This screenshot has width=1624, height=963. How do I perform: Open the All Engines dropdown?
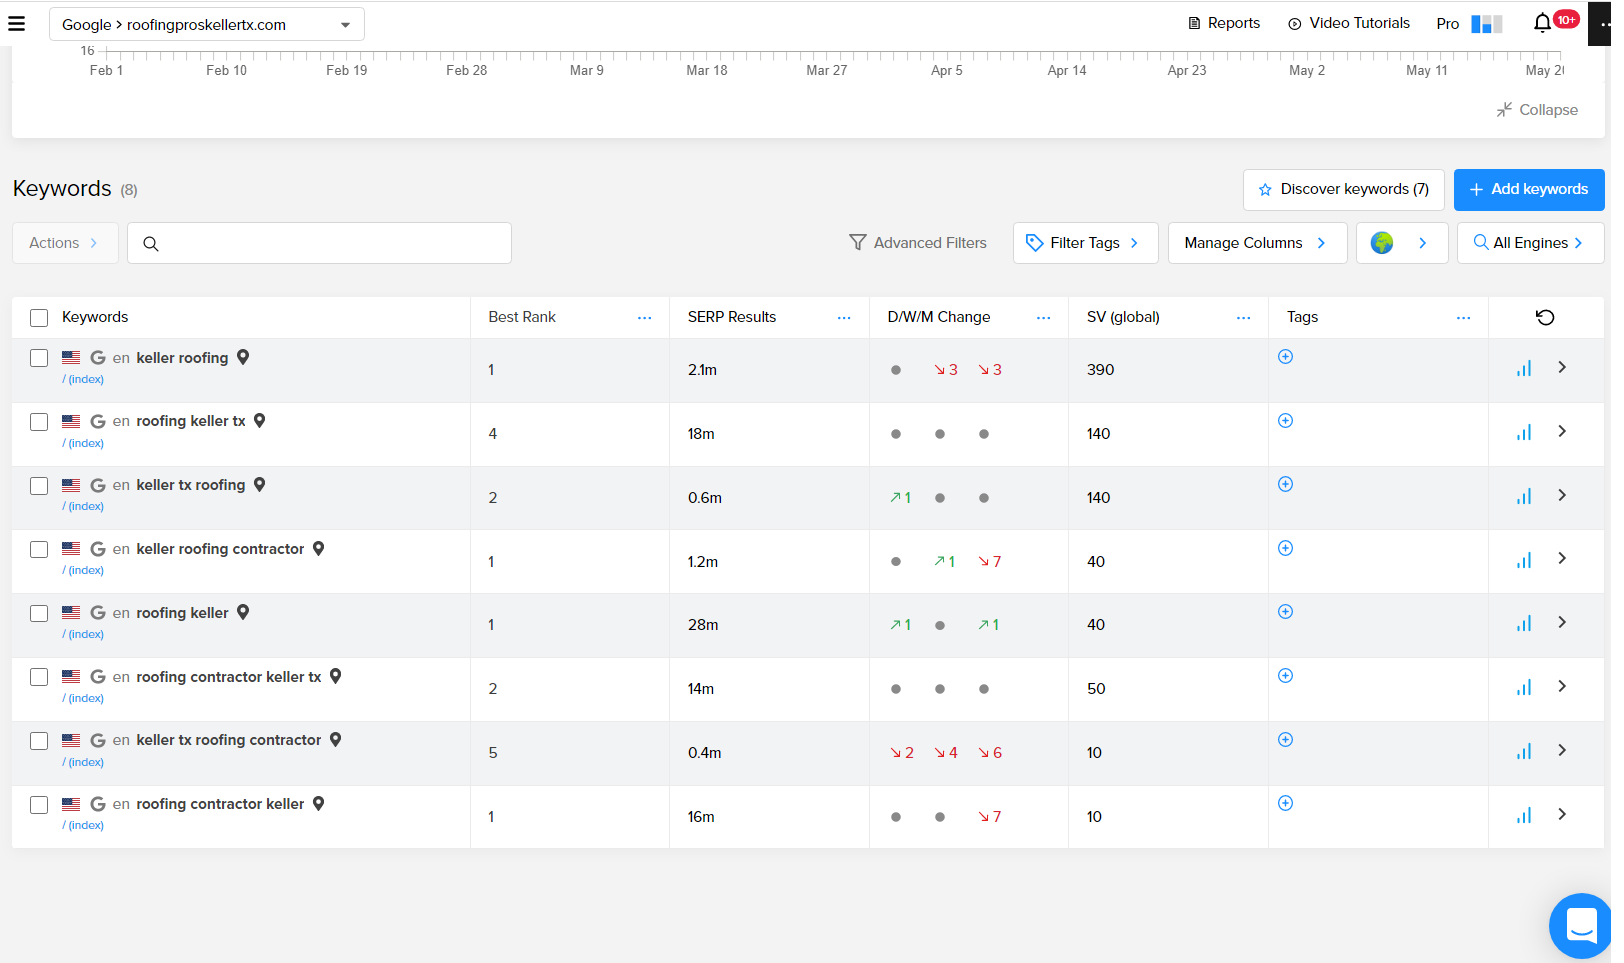click(x=1530, y=243)
